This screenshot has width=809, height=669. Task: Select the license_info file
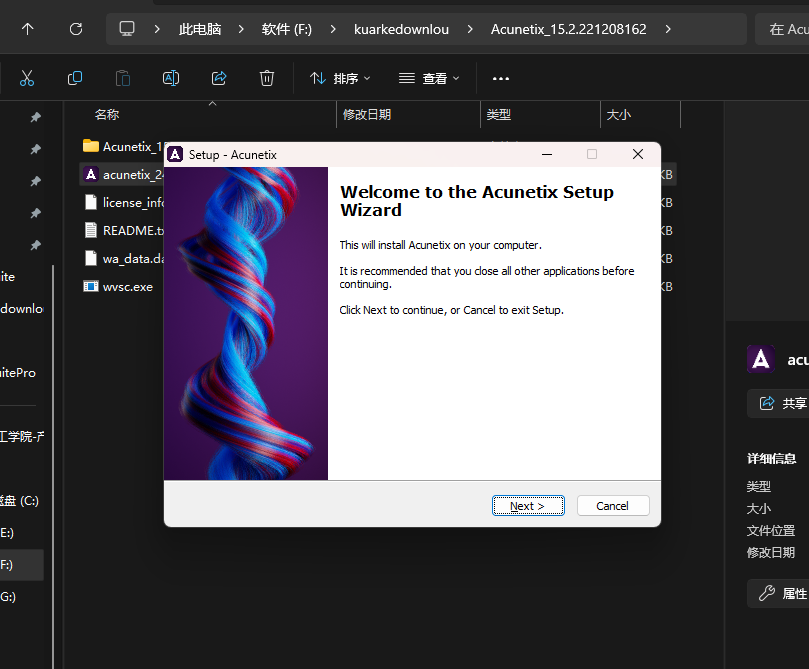pyautogui.click(x=123, y=202)
